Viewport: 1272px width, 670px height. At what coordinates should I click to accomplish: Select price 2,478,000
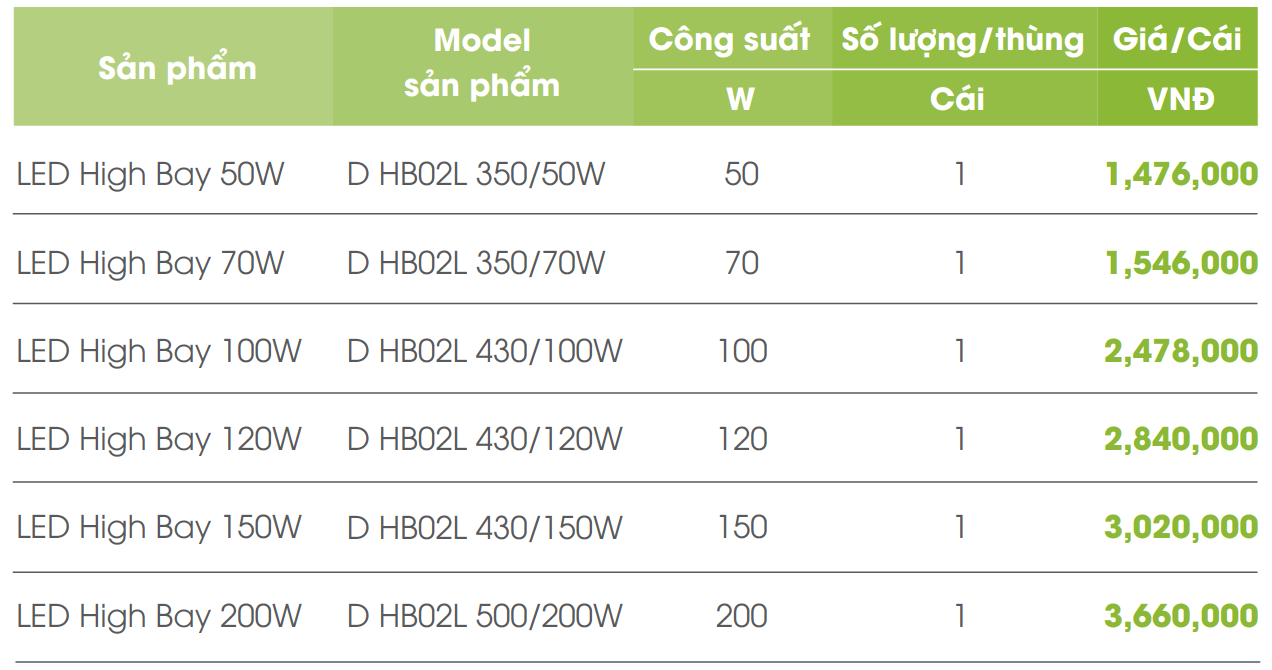pyautogui.click(x=1181, y=351)
